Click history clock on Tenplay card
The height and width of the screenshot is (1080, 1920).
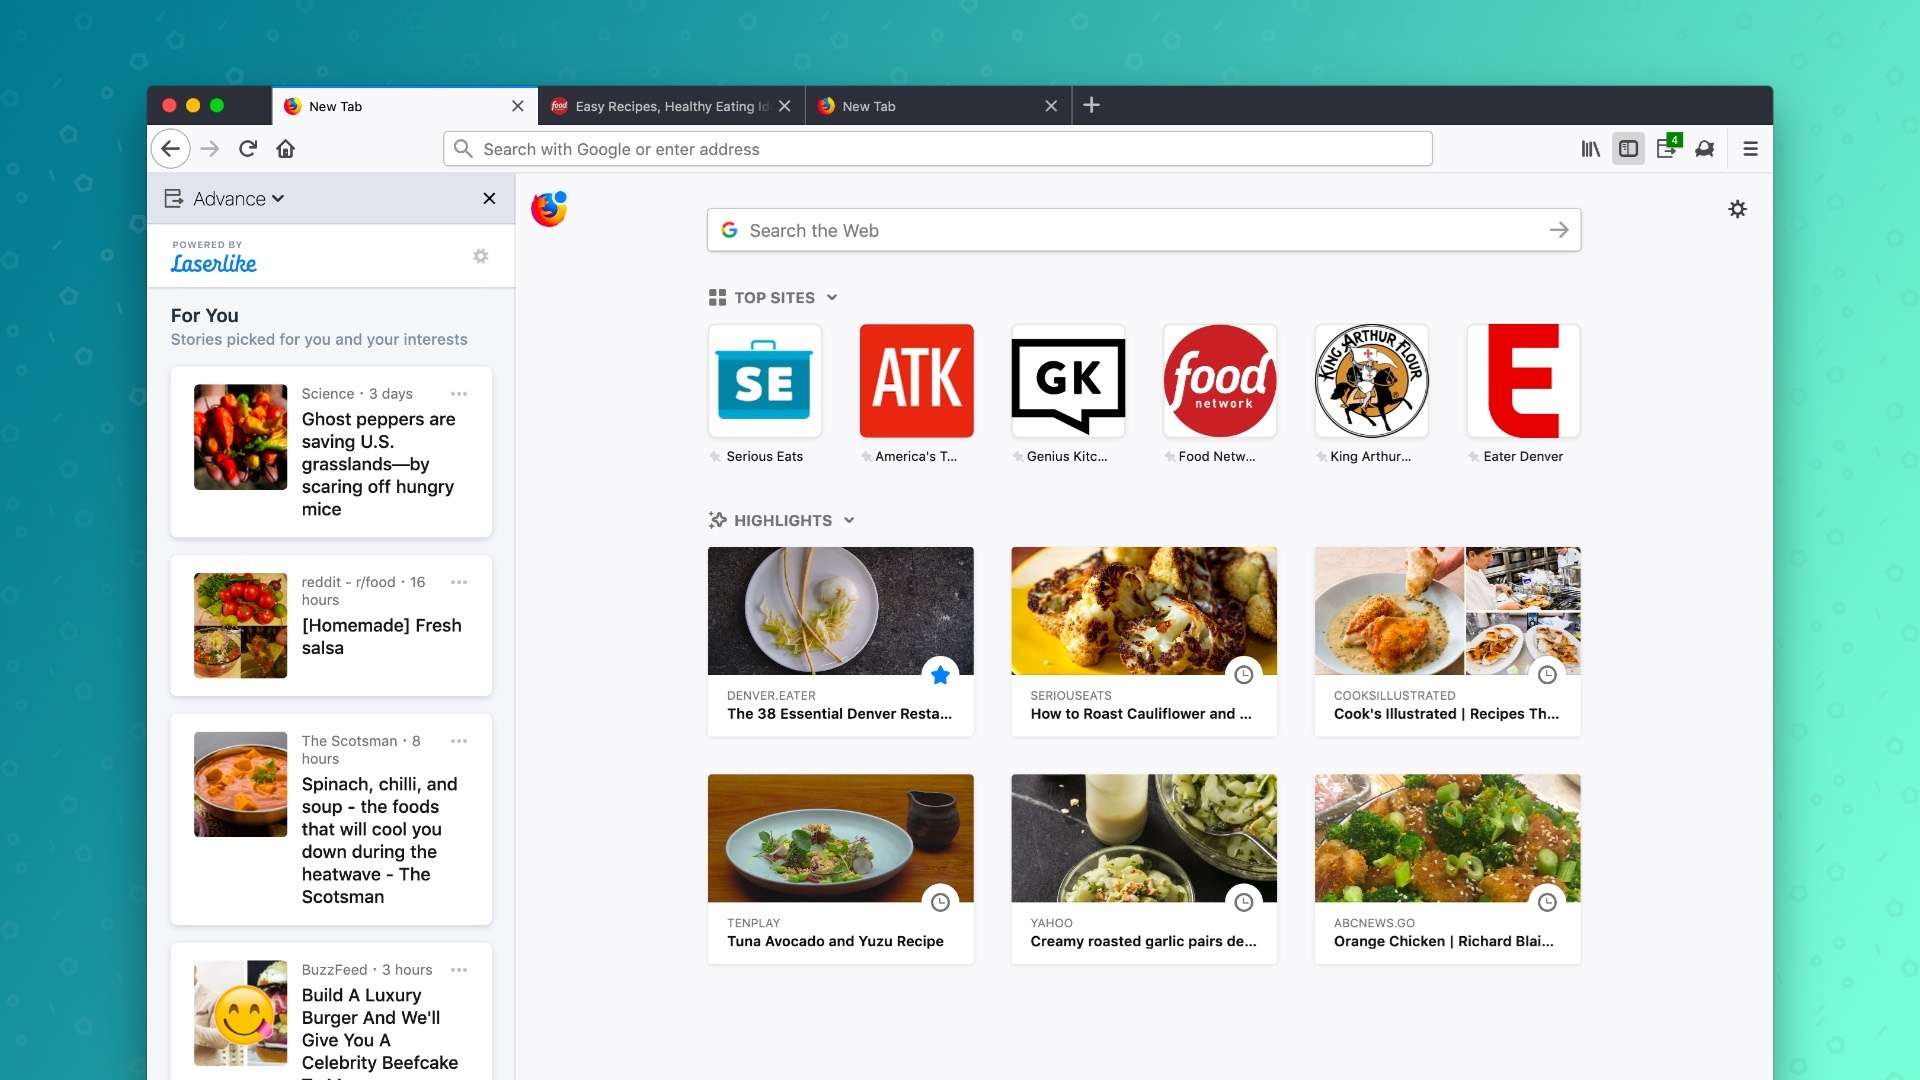point(940,902)
